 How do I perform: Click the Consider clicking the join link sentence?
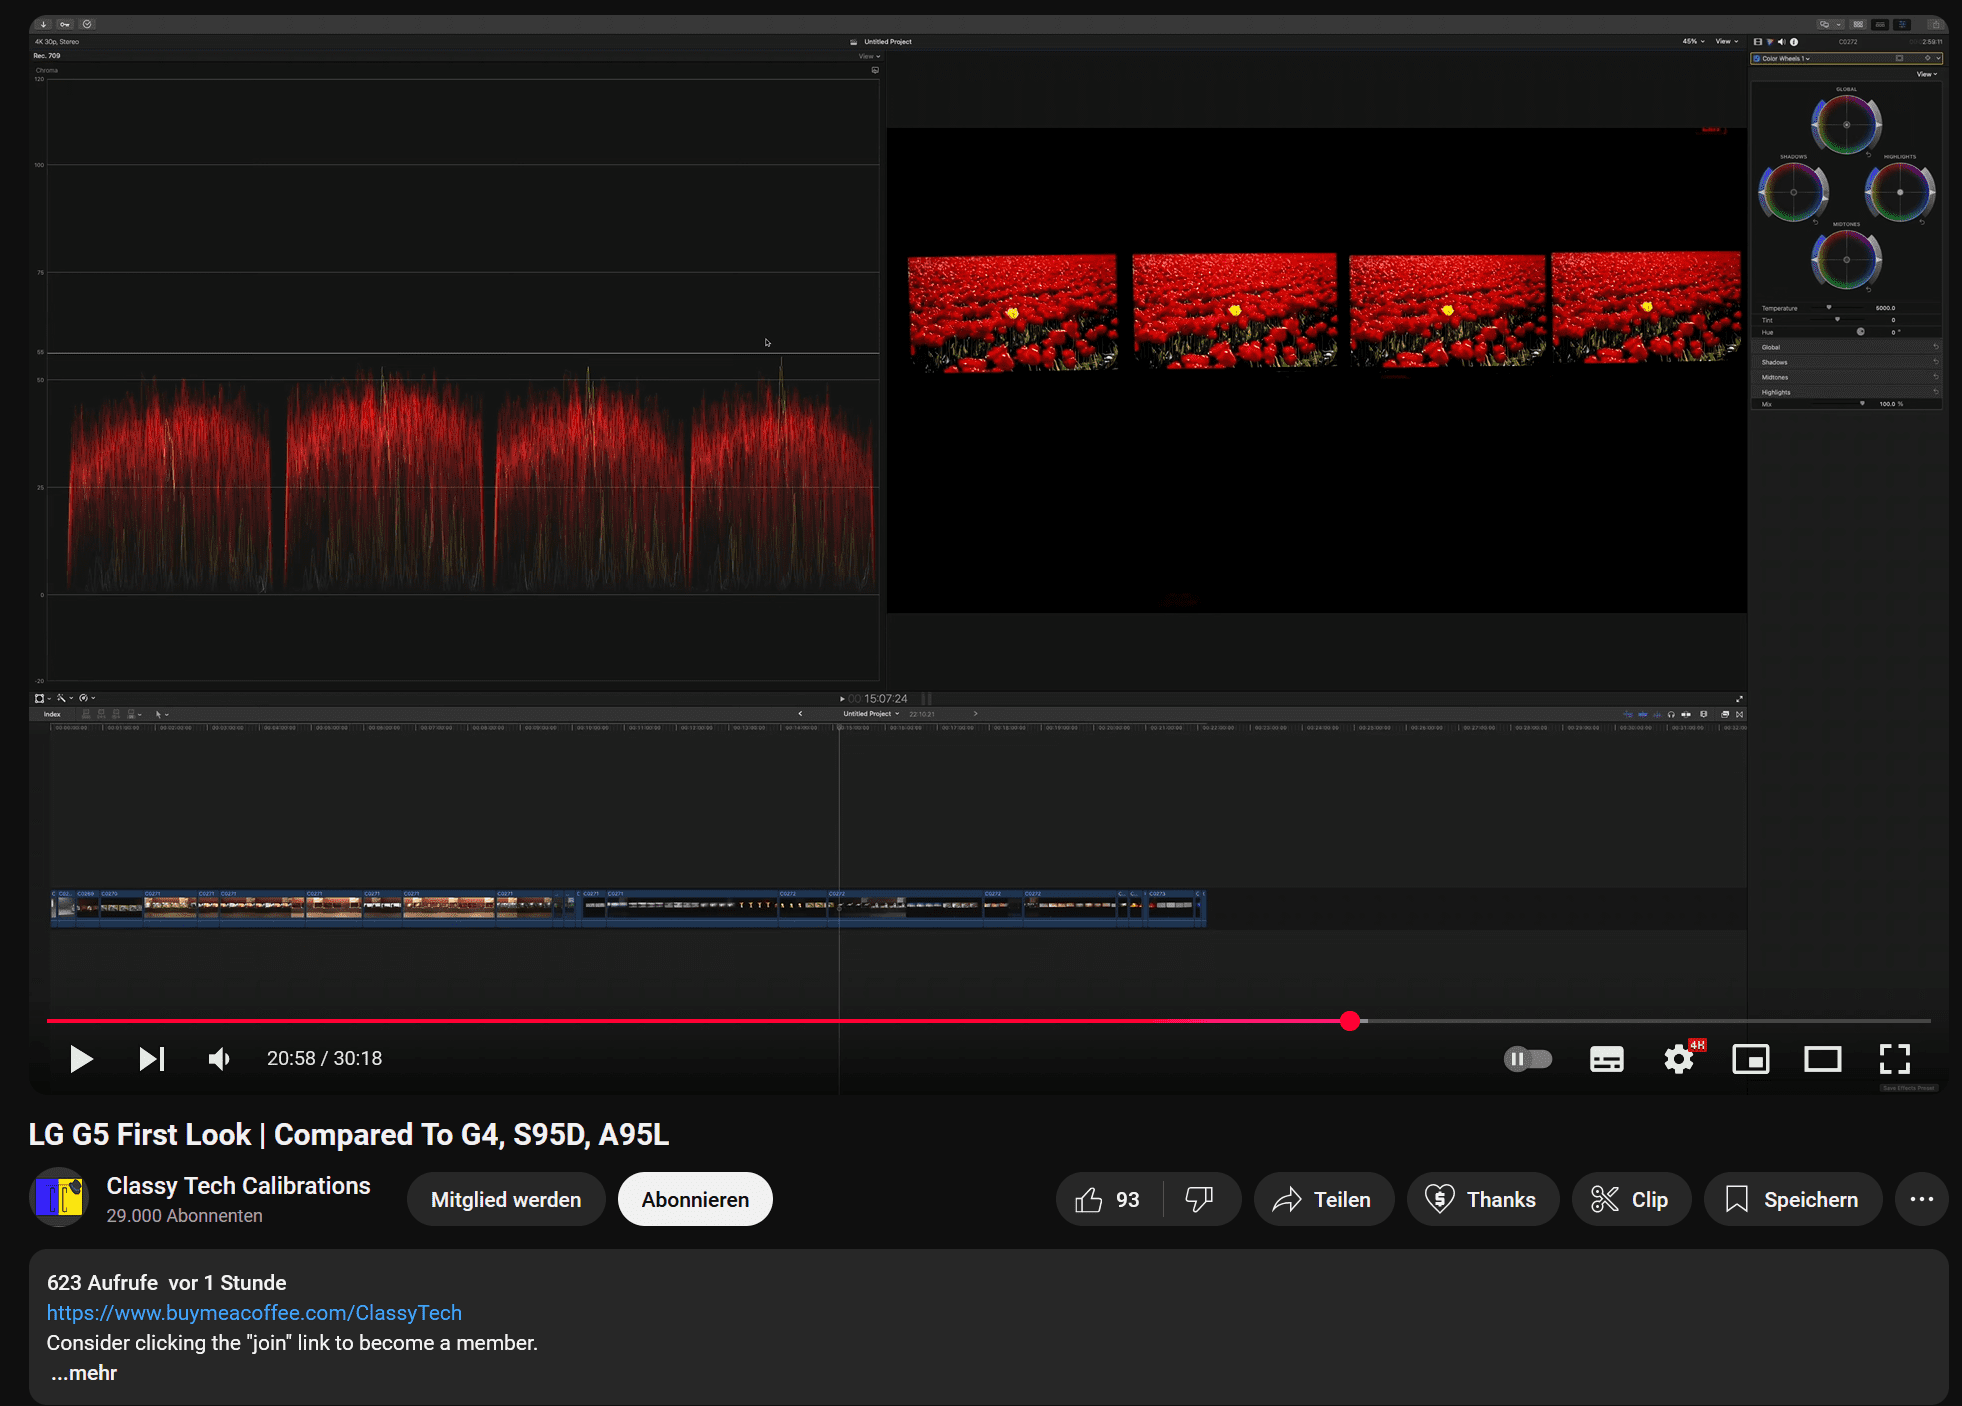pyautogui.click(x=292, y=1343)
